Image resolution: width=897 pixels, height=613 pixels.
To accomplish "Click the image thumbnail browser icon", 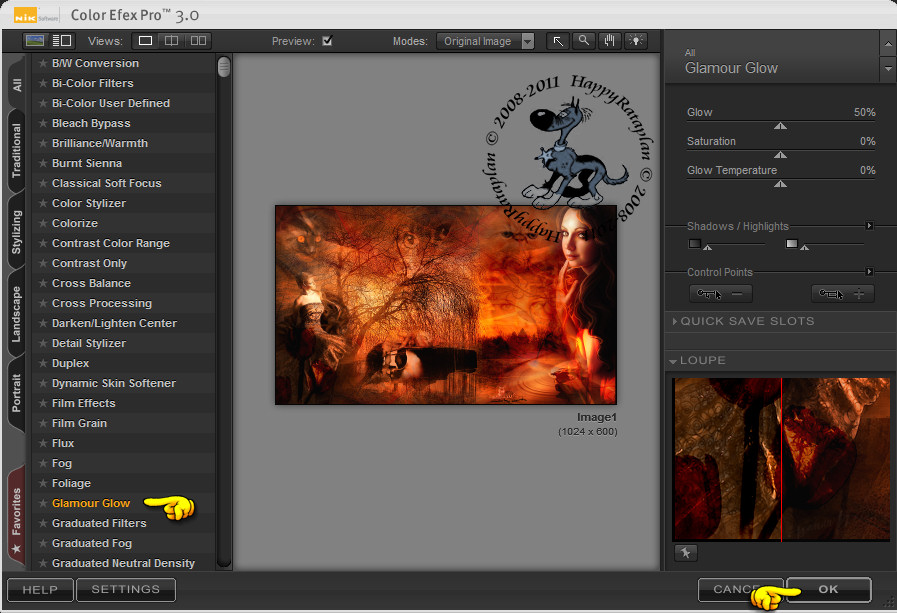I will (x=35, y=41).
